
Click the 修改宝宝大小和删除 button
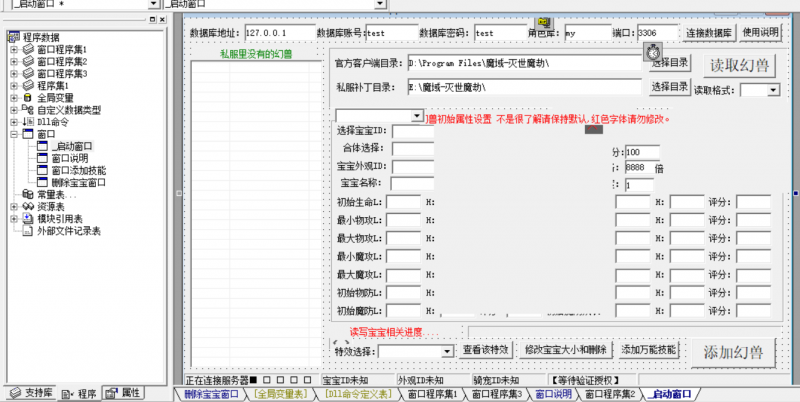tap(565, 350)
